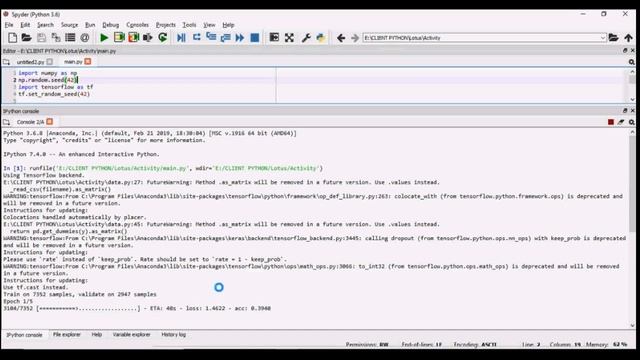Select the Console 2/A tab
Viewport: 640px width, 360px height.
click(x=30, y=122)
